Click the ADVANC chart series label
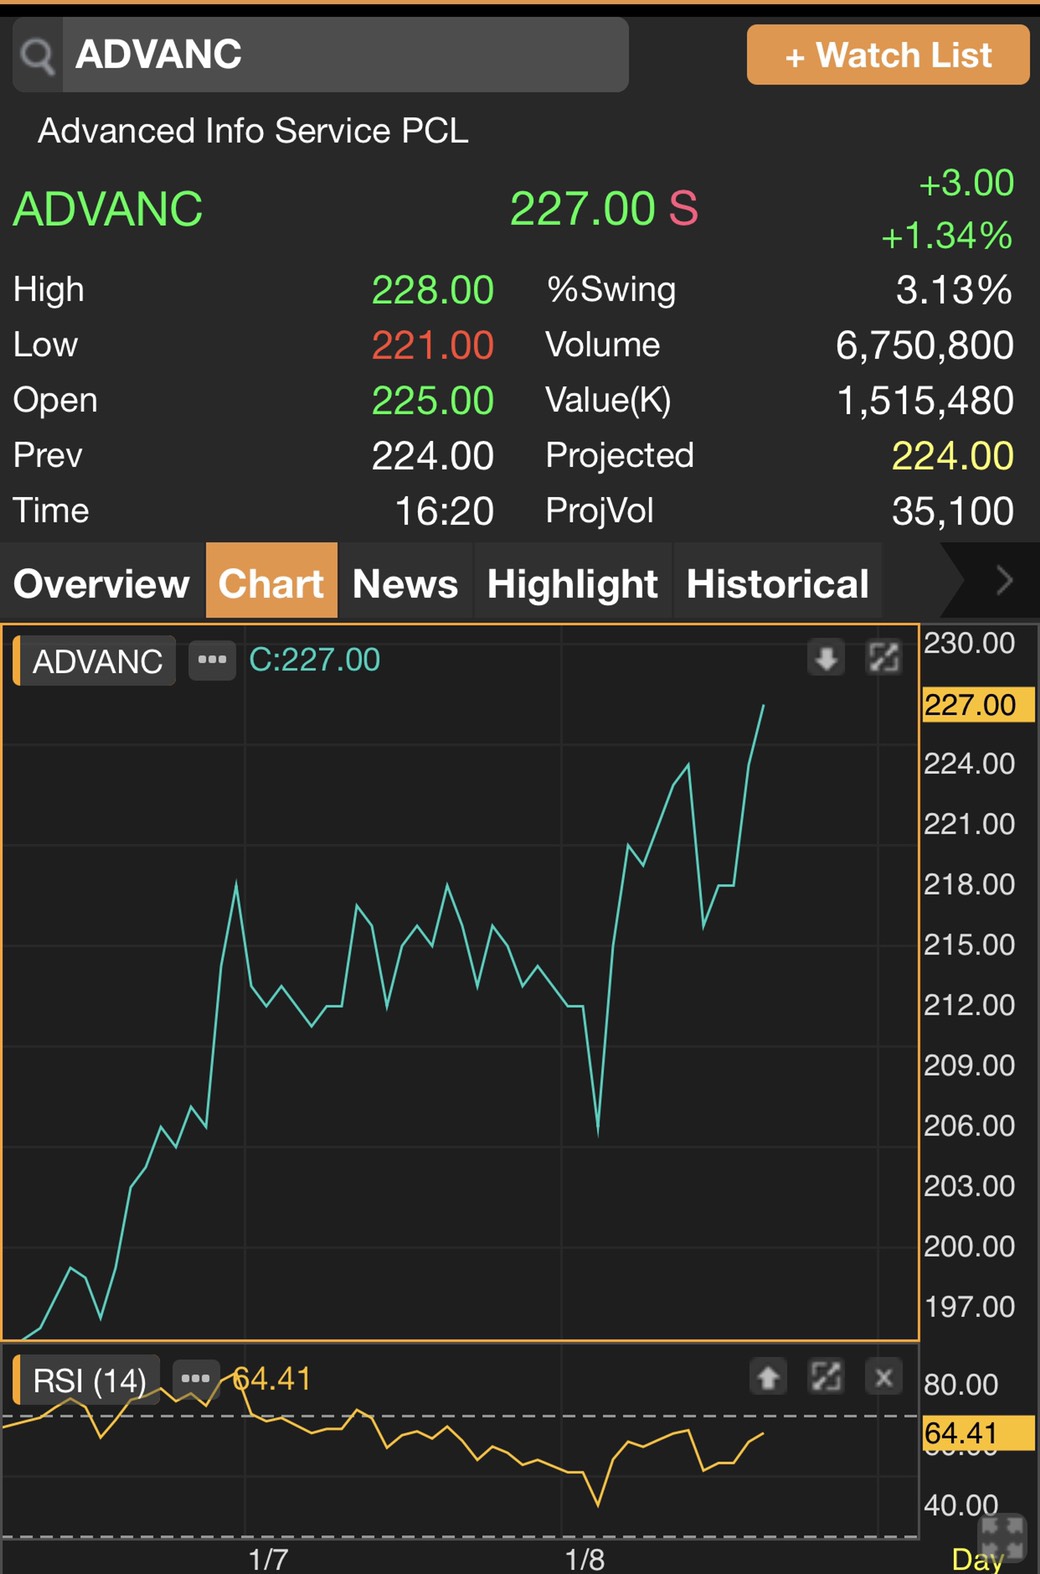 click(96, 661)
